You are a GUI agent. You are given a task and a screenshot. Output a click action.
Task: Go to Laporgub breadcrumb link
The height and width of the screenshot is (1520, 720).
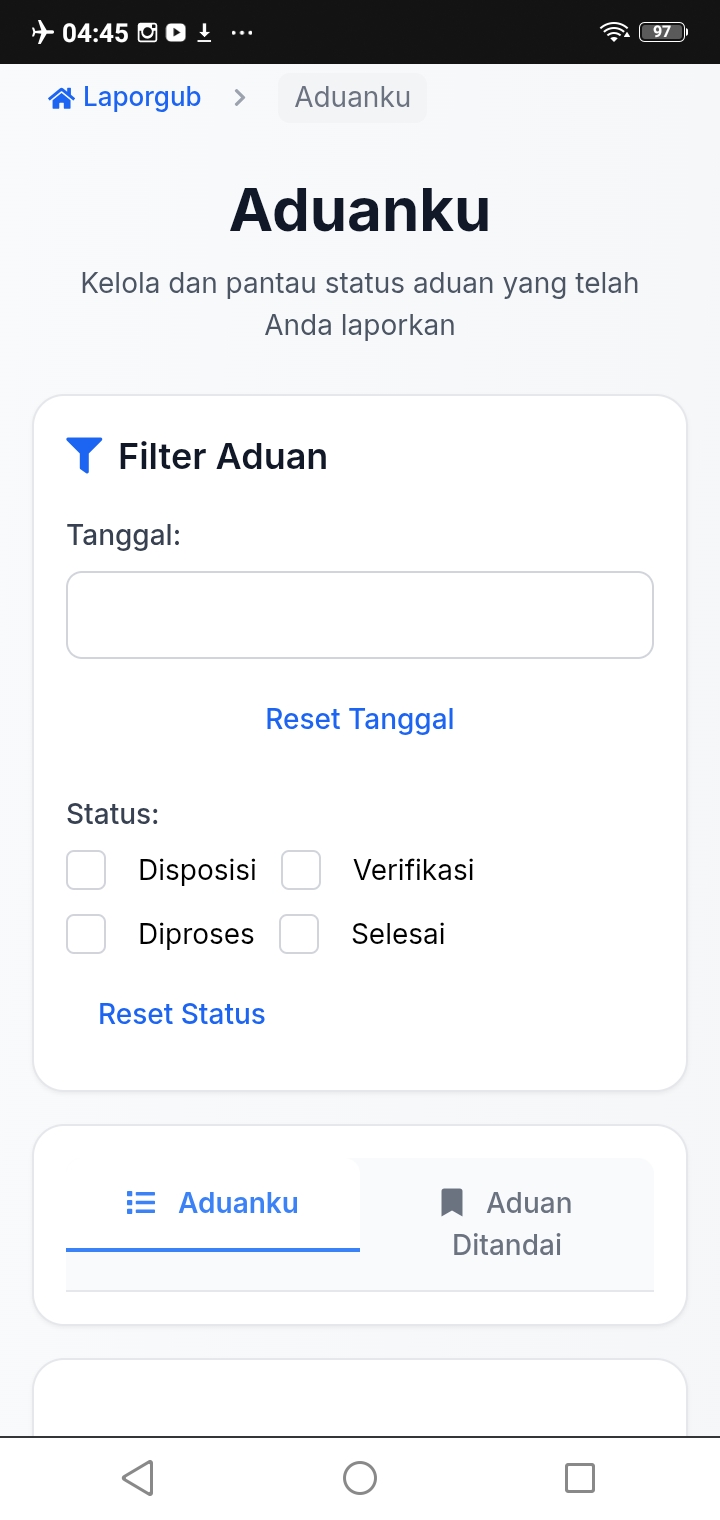(x=141, y=98)
